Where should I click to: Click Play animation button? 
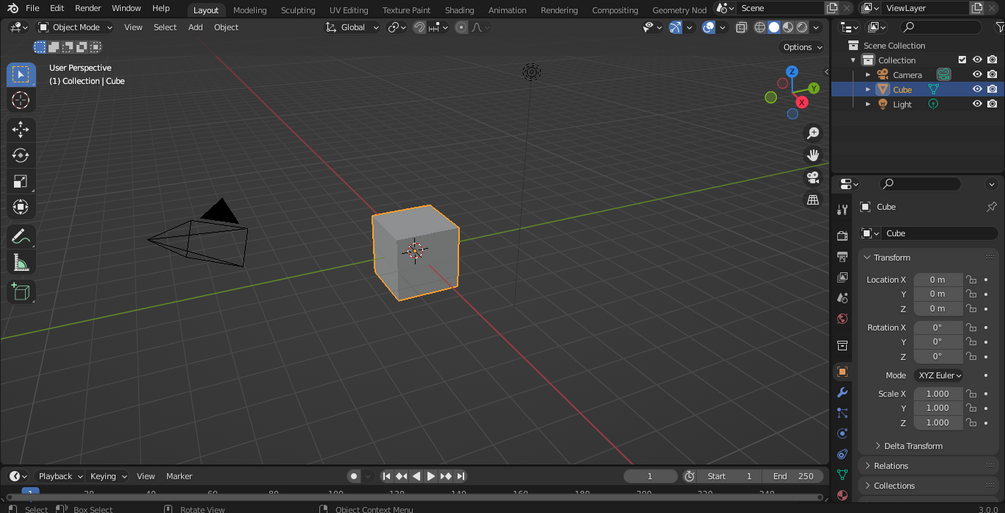(x=431, y=476)
